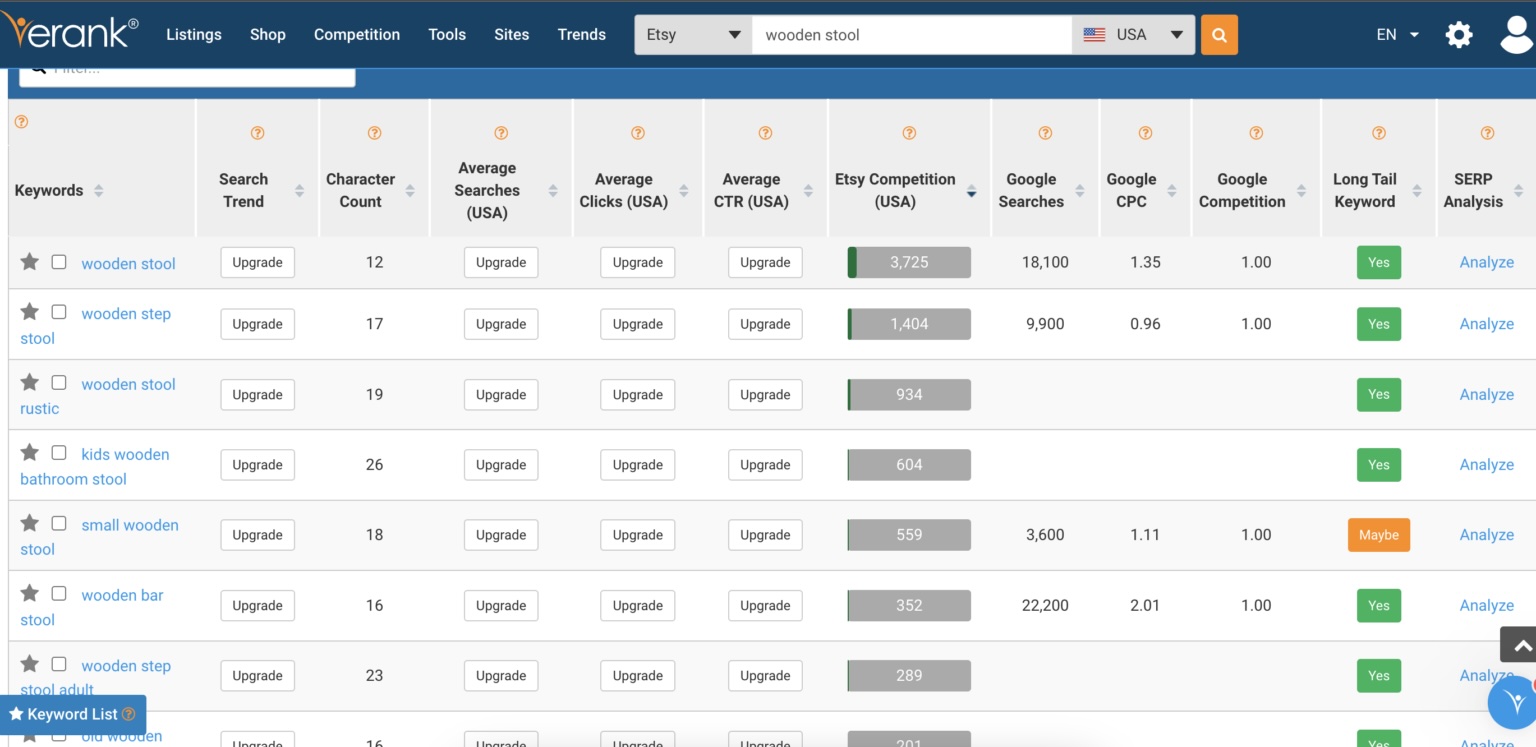Open help icon above Character Count column
Image resolution: width=1536 pixels, height=747 pixels.
374,133
